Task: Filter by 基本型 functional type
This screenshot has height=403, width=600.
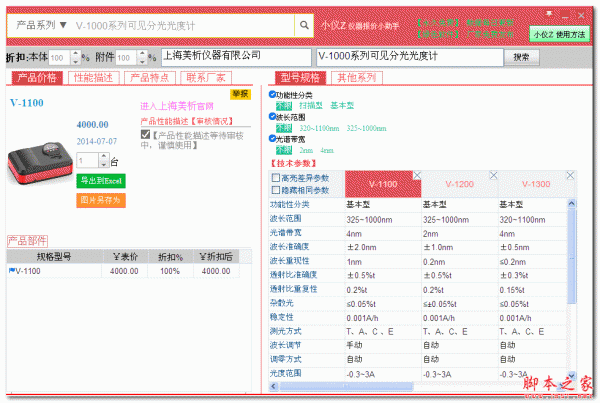Action: pos(342,106)
